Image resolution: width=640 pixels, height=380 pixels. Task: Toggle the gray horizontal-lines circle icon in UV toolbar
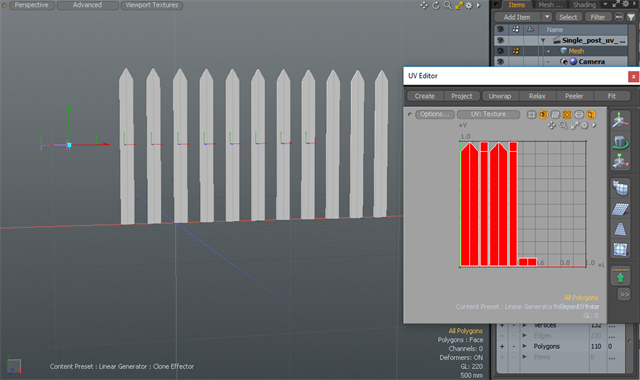point(579,114)
